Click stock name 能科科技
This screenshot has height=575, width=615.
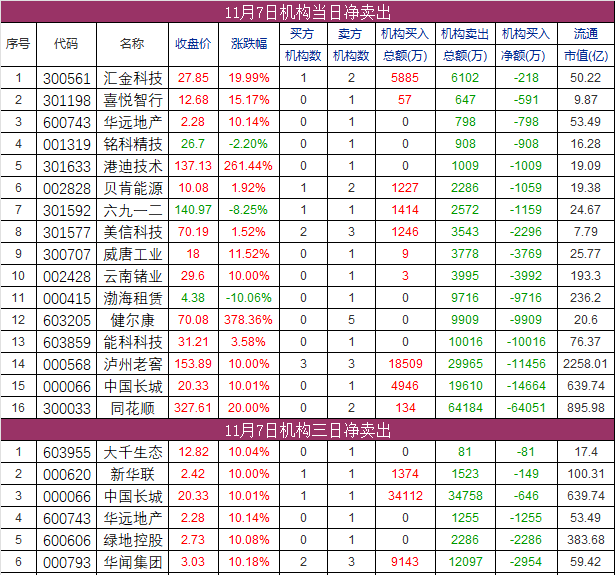point(133,342)
